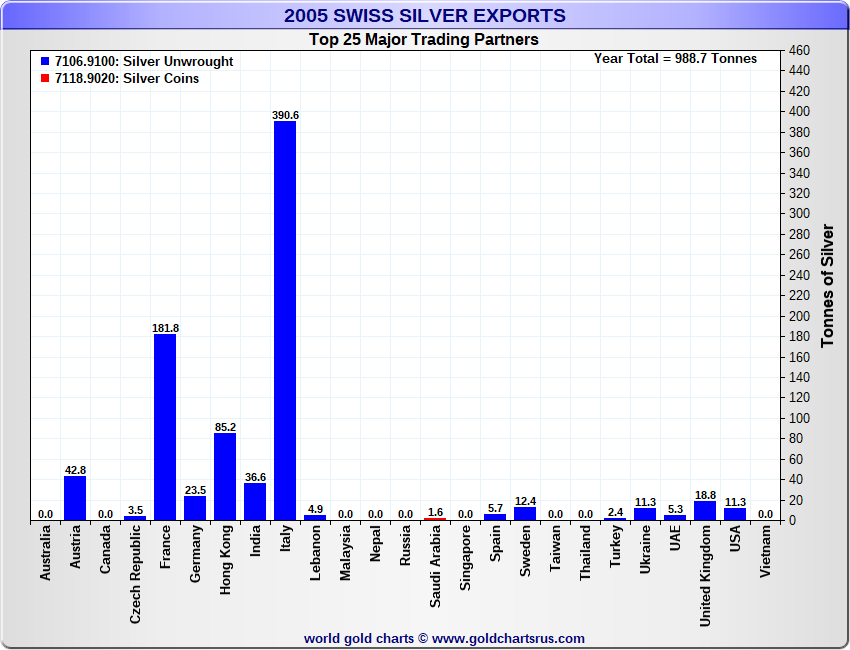This screenshot has width=850, height=650.
Task: Click the 'Hong Kong' x-axis label
Action: click(225, 559)
